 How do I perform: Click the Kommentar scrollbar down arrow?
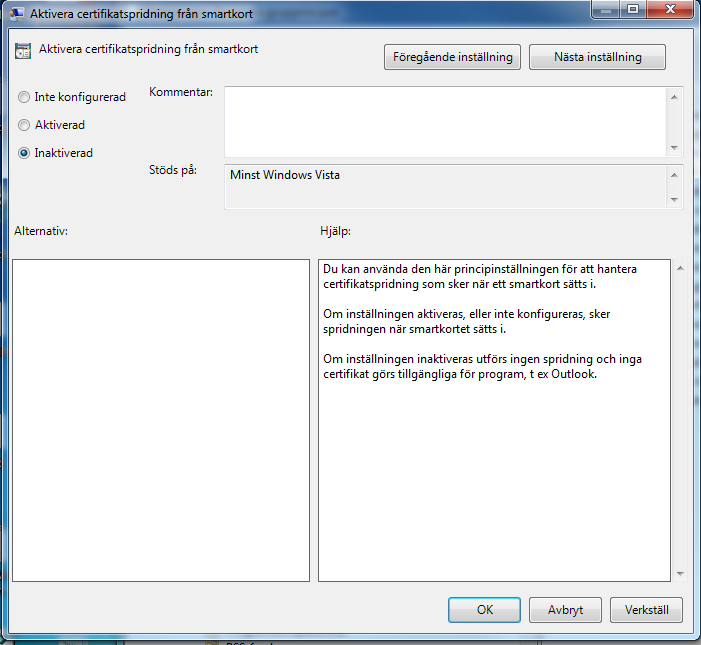[674, 148]
